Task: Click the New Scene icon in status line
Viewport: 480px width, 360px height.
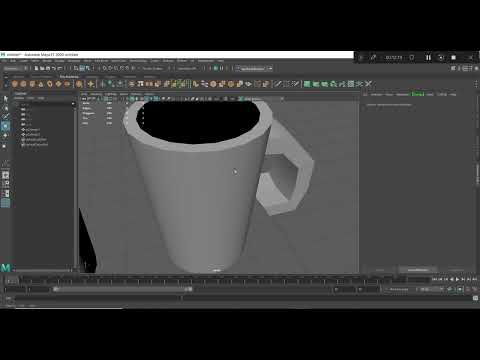Action: (x=36, y=68)
